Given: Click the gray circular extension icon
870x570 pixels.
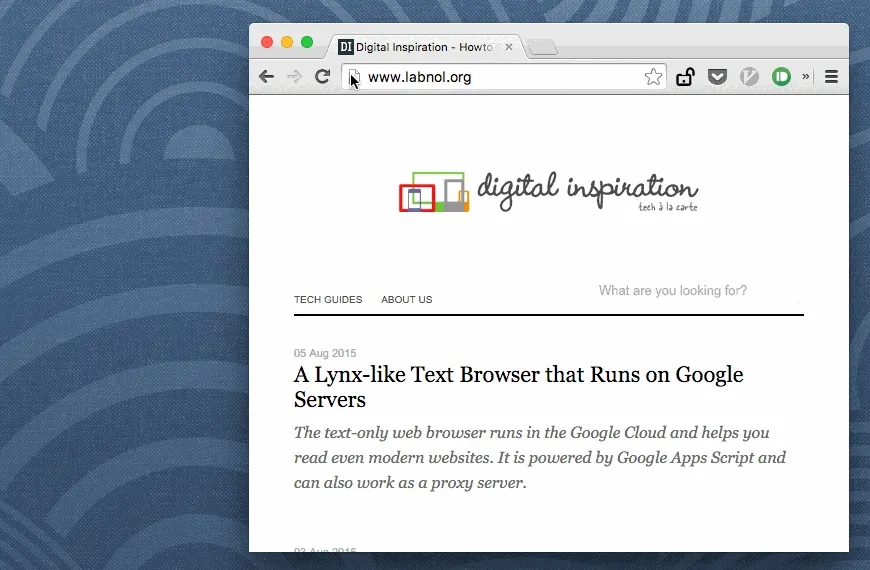Looking at the screenshot, I should 749,77.
